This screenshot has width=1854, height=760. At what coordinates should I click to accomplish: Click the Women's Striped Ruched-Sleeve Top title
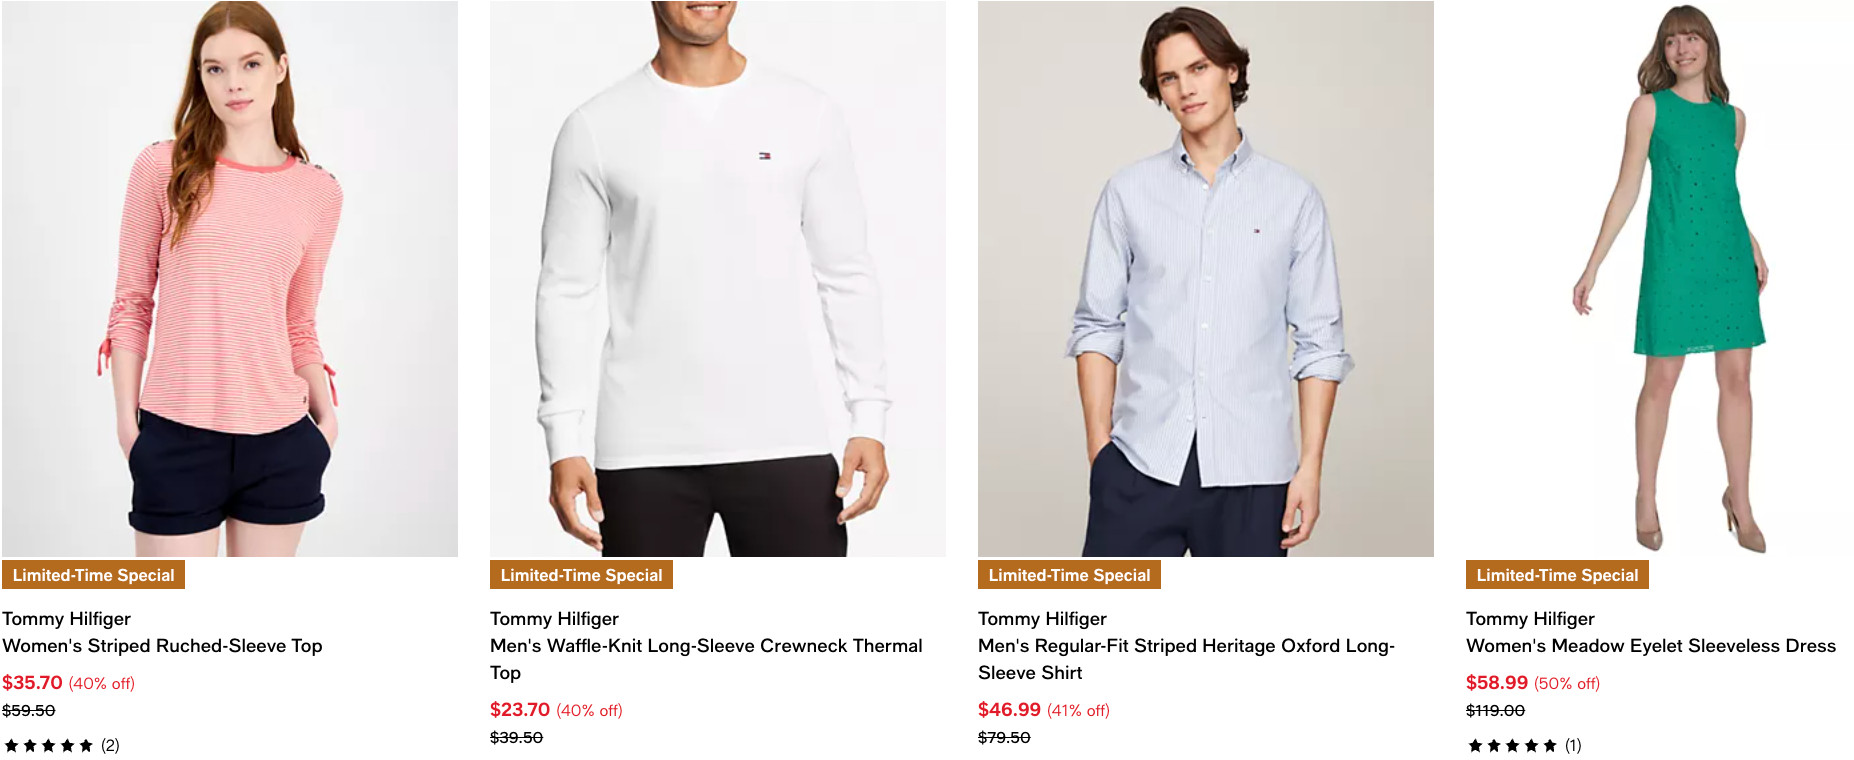click(x=162, y=646)
